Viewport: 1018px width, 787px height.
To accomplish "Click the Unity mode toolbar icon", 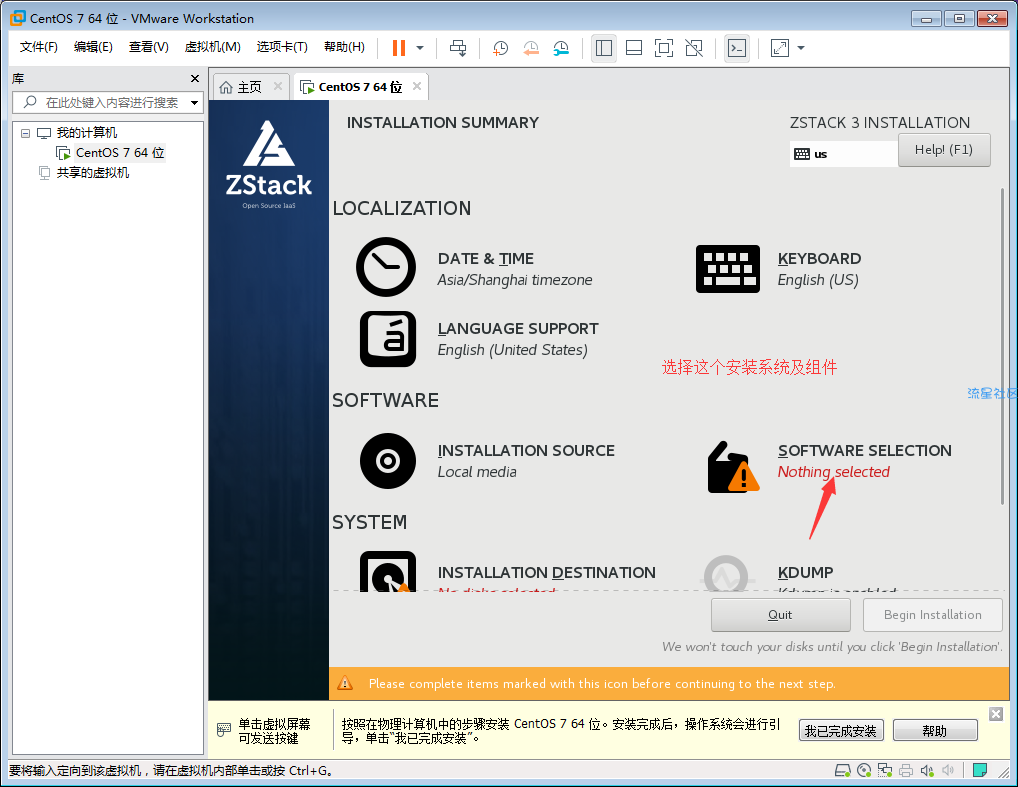I will click(694, 47).
